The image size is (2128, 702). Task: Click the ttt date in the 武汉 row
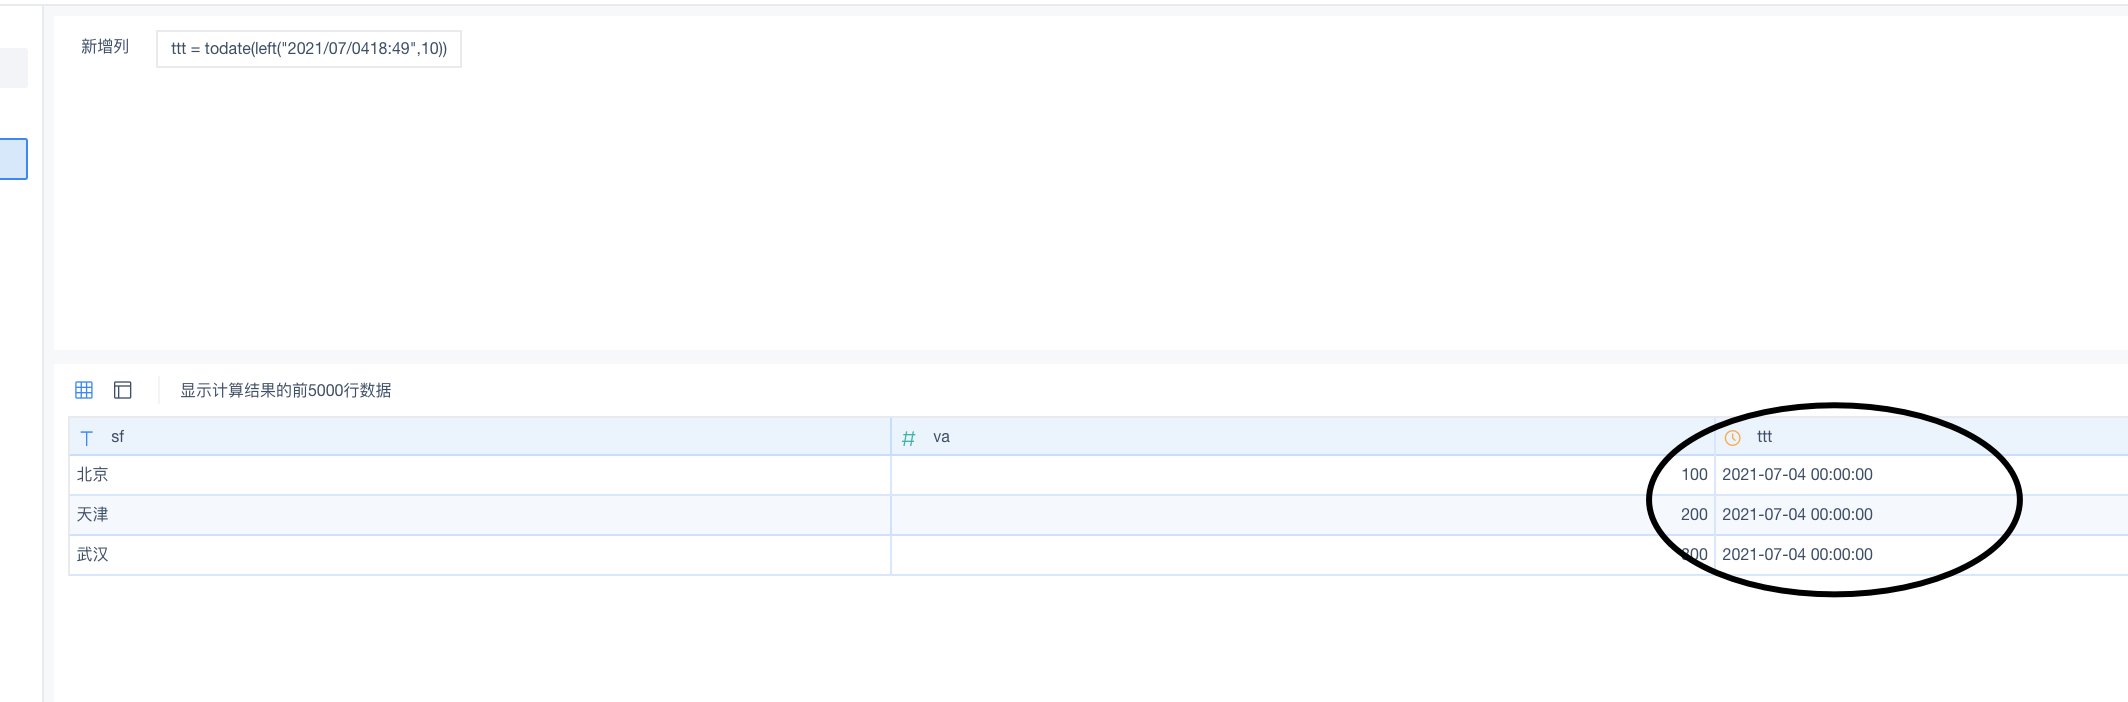pos(1921,555)
